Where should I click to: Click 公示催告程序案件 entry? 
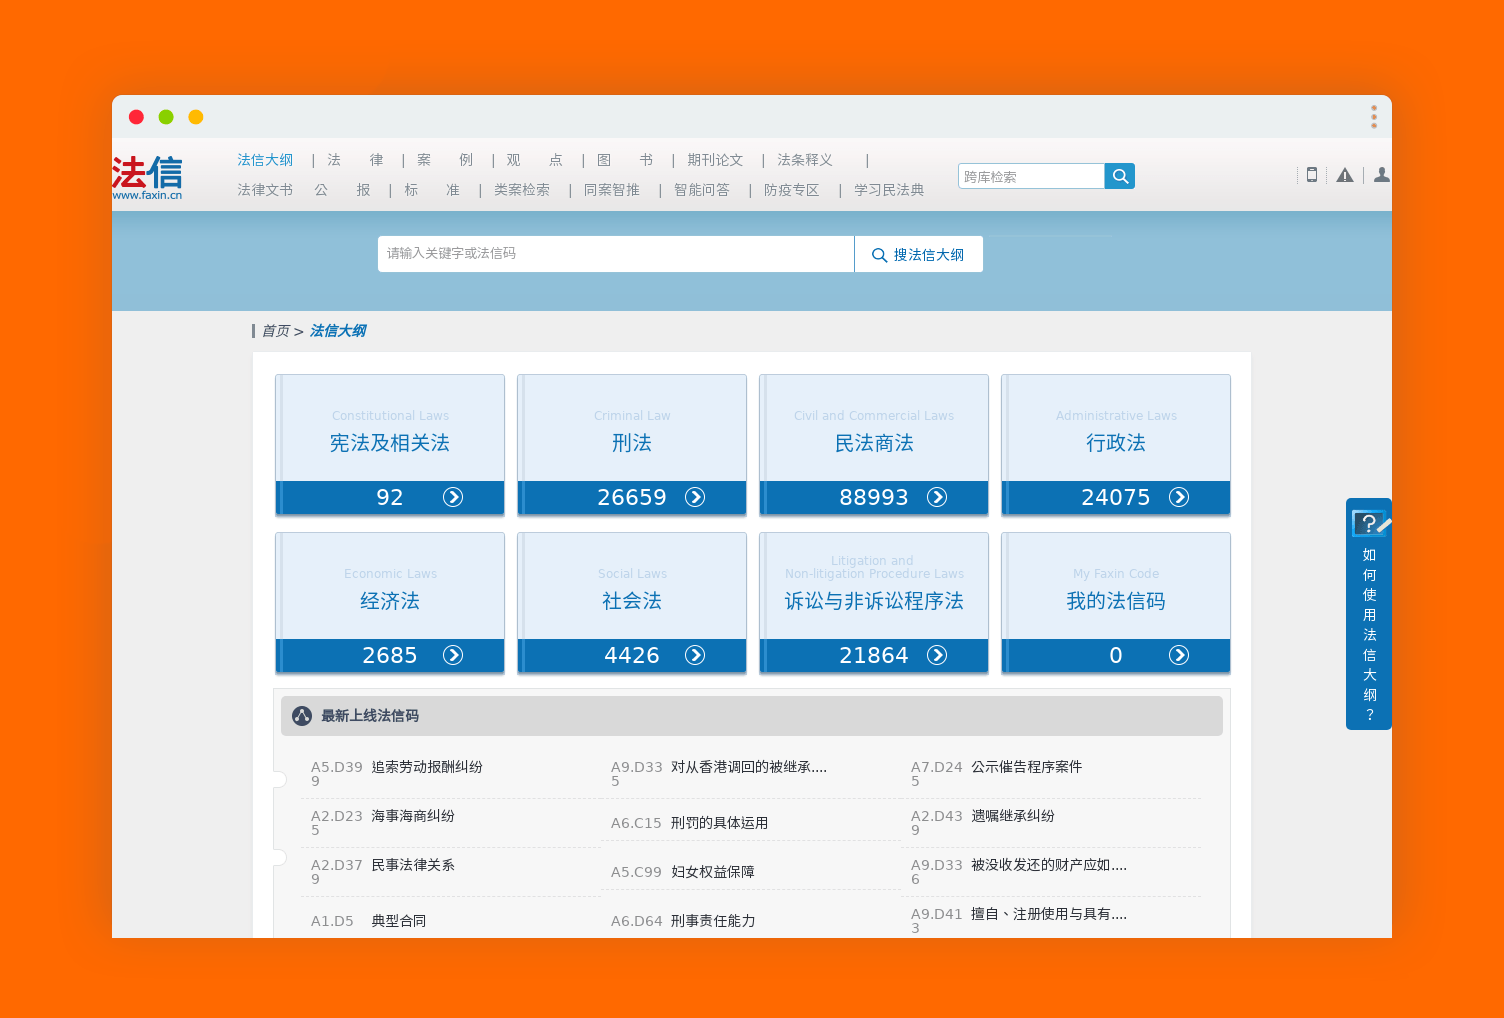point(1027,767)
